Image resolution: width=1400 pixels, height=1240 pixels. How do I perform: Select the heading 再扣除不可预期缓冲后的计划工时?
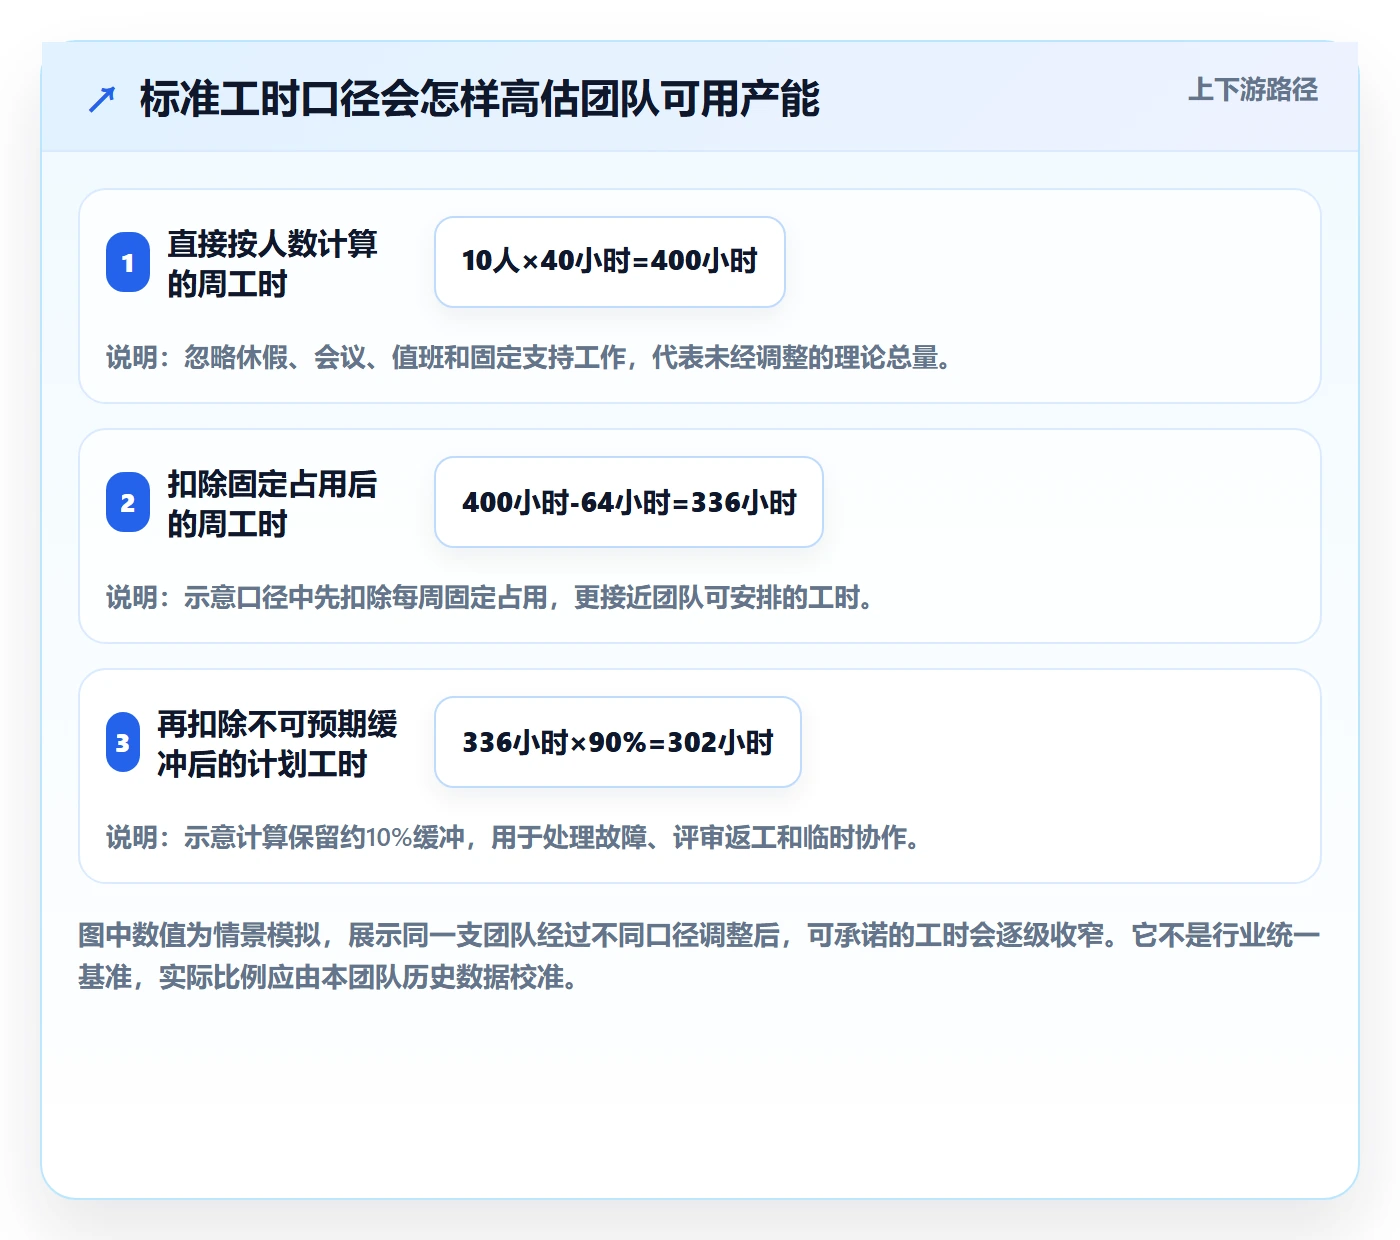coord(277,743)
